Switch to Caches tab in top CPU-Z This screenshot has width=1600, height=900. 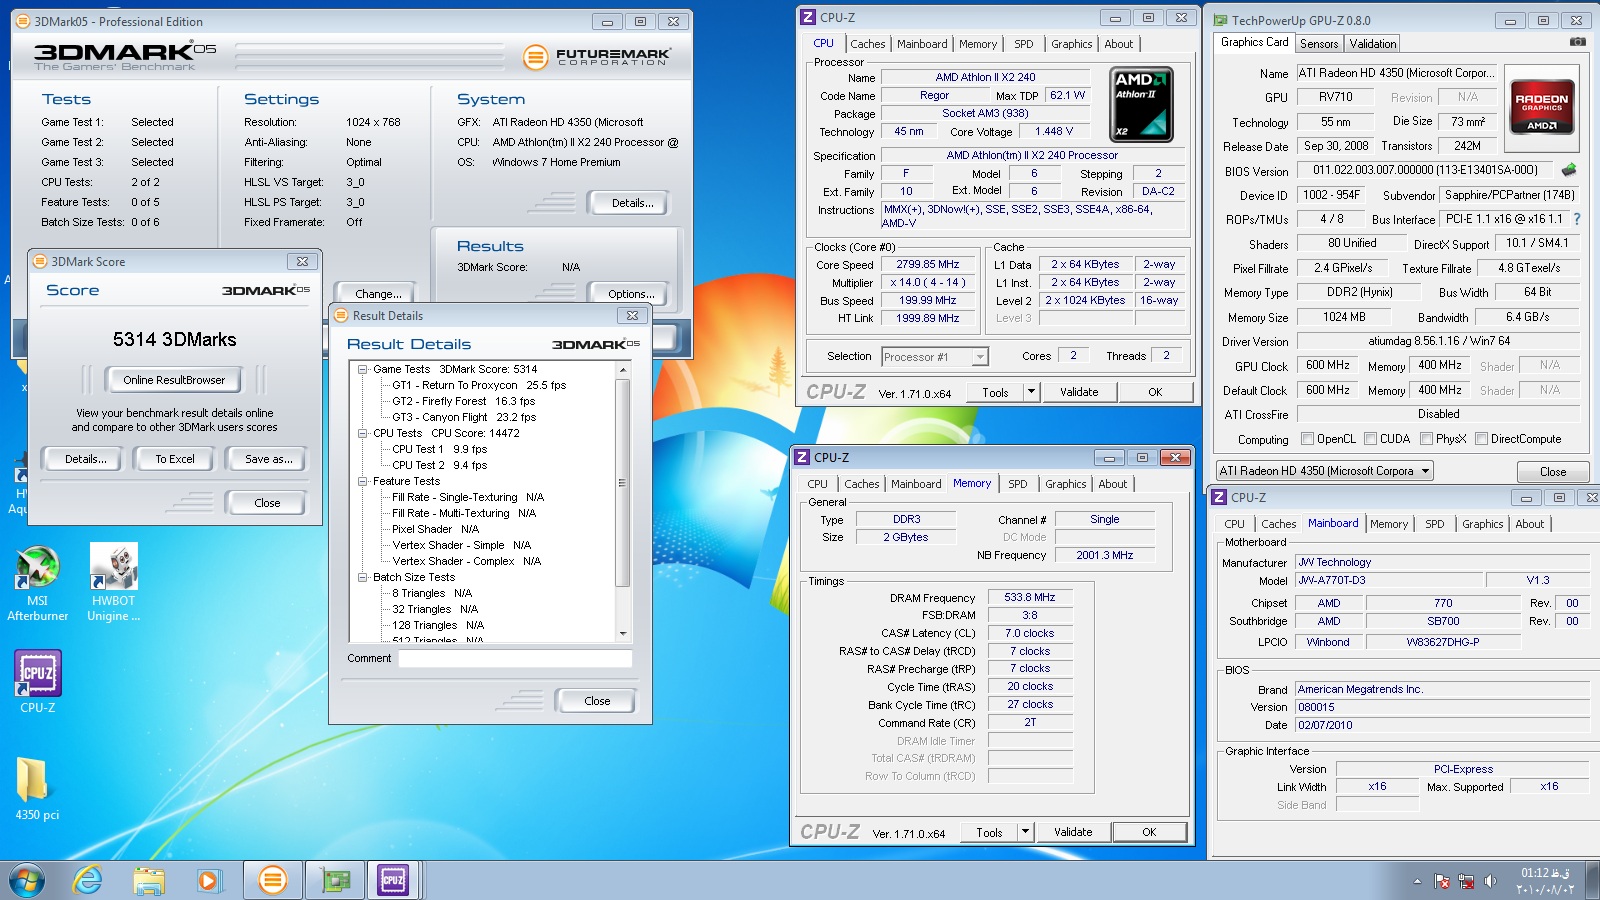867,44
